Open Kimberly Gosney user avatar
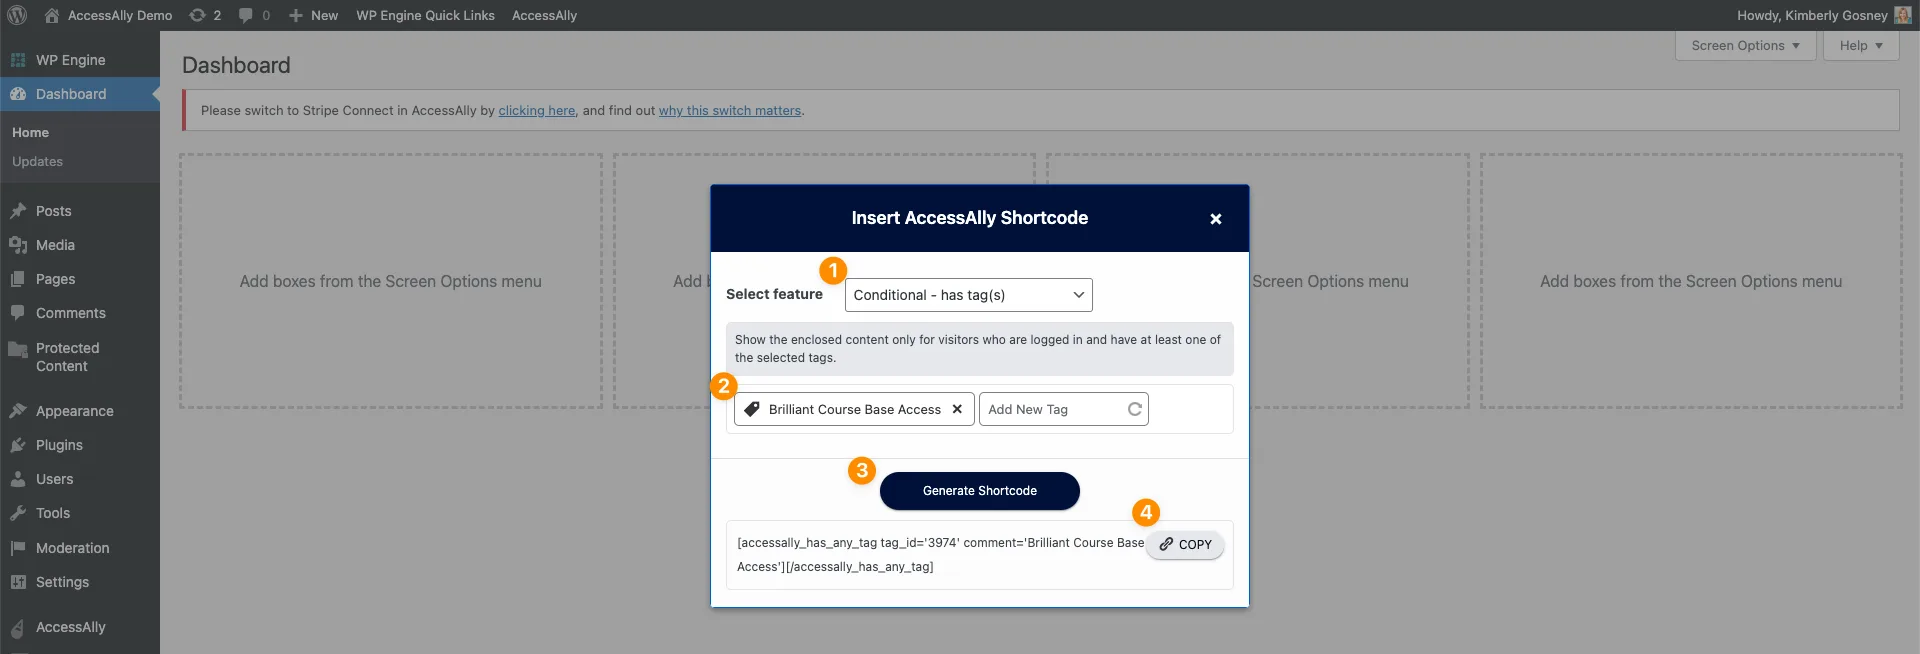 1903,15
